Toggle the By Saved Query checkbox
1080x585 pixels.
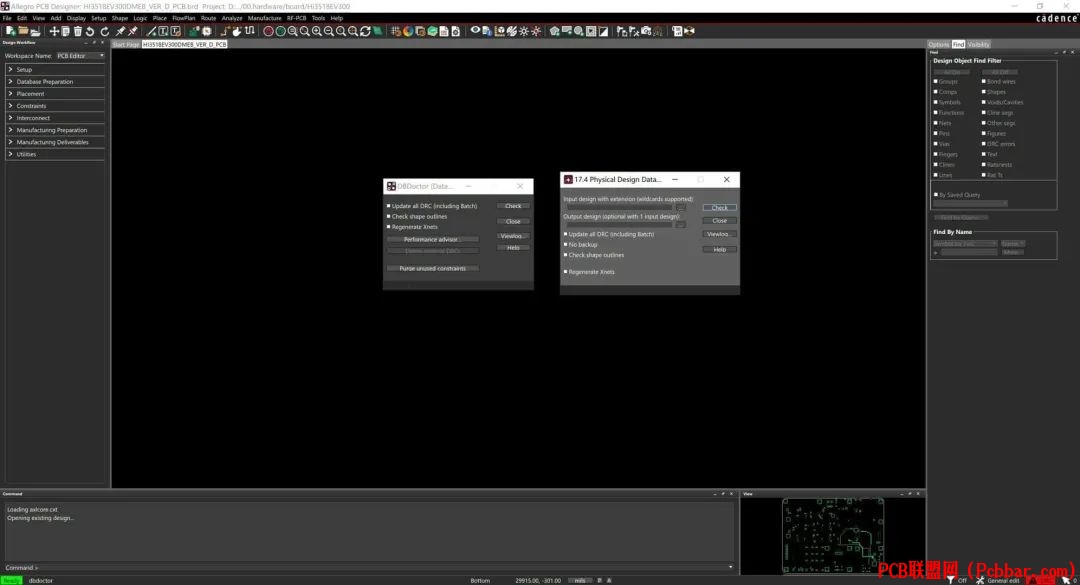point(935,195)
